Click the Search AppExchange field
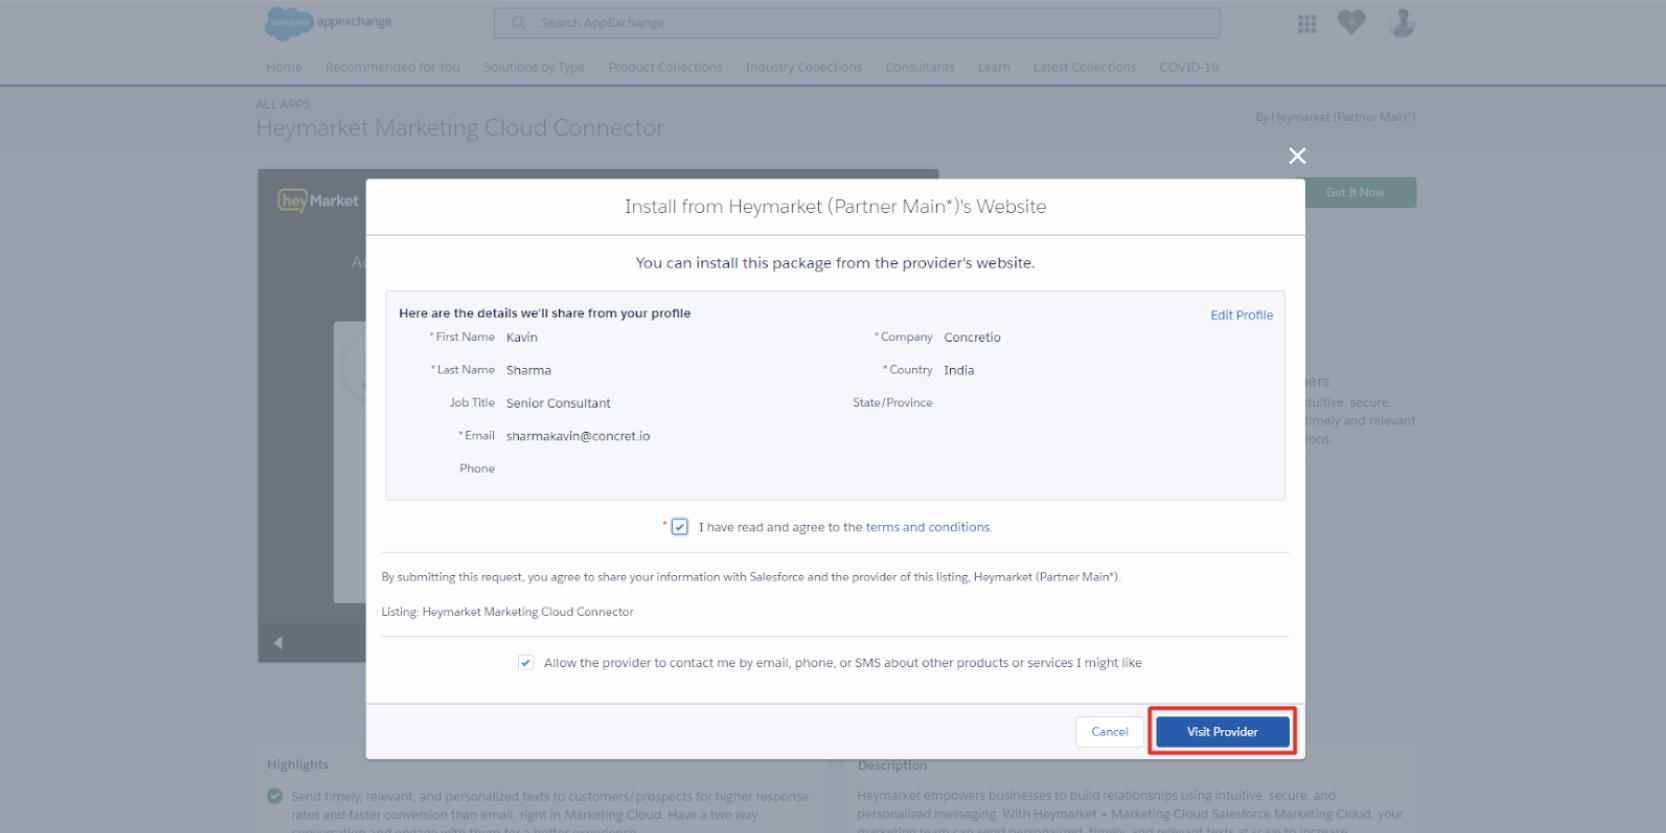 point(857,23)
